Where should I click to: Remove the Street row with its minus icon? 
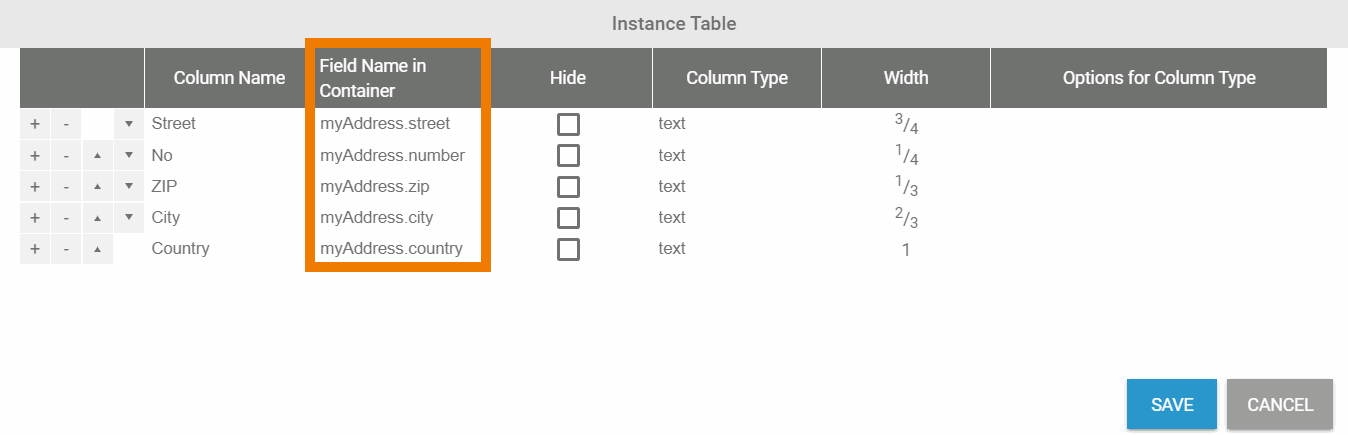(x=66, y=124)
